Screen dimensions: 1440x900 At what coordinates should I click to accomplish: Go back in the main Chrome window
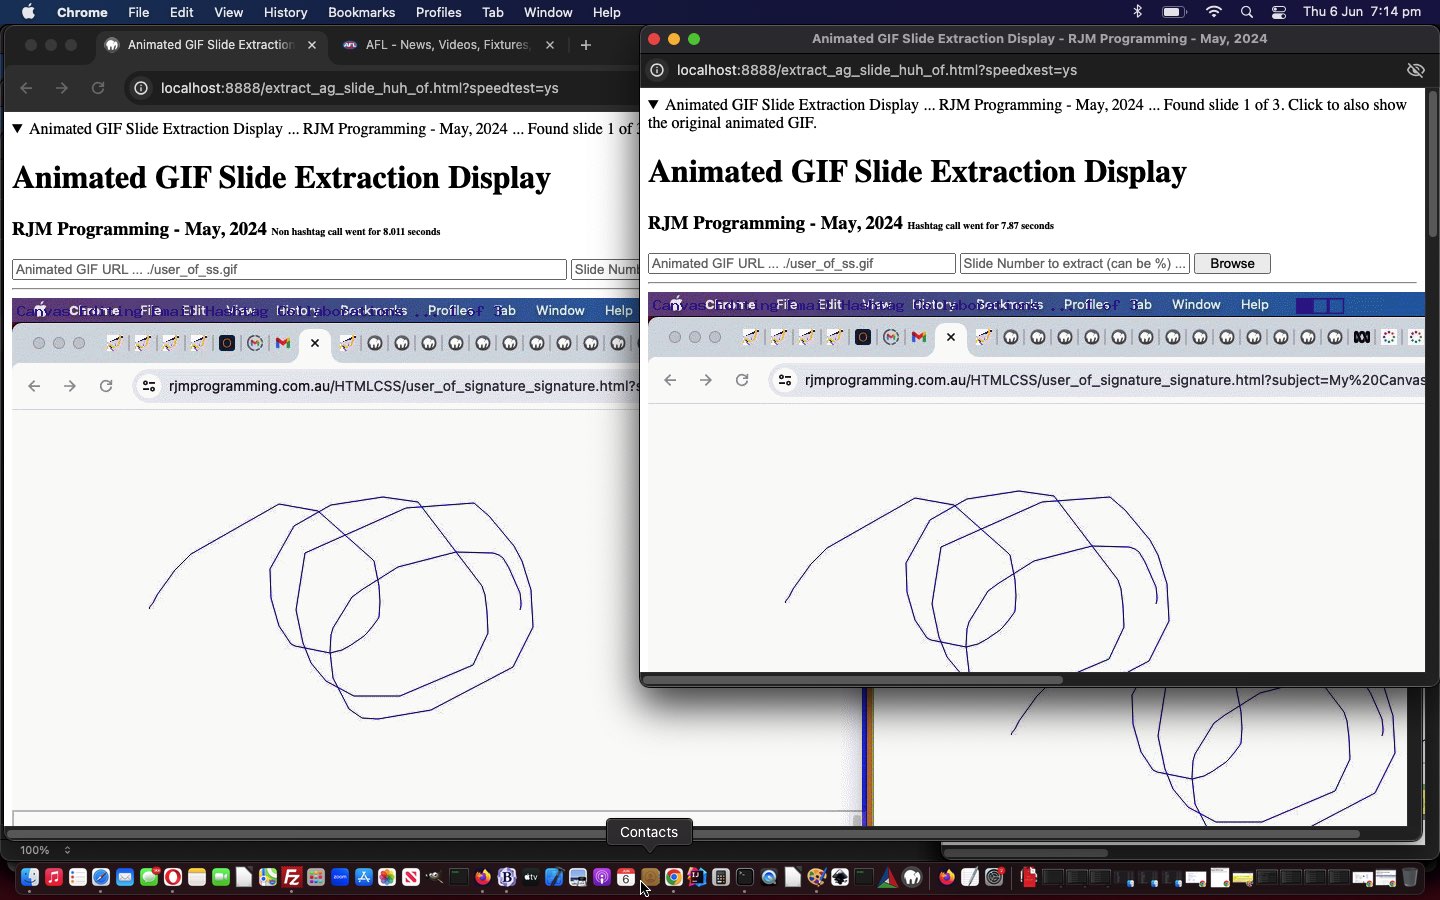[27, 88]
